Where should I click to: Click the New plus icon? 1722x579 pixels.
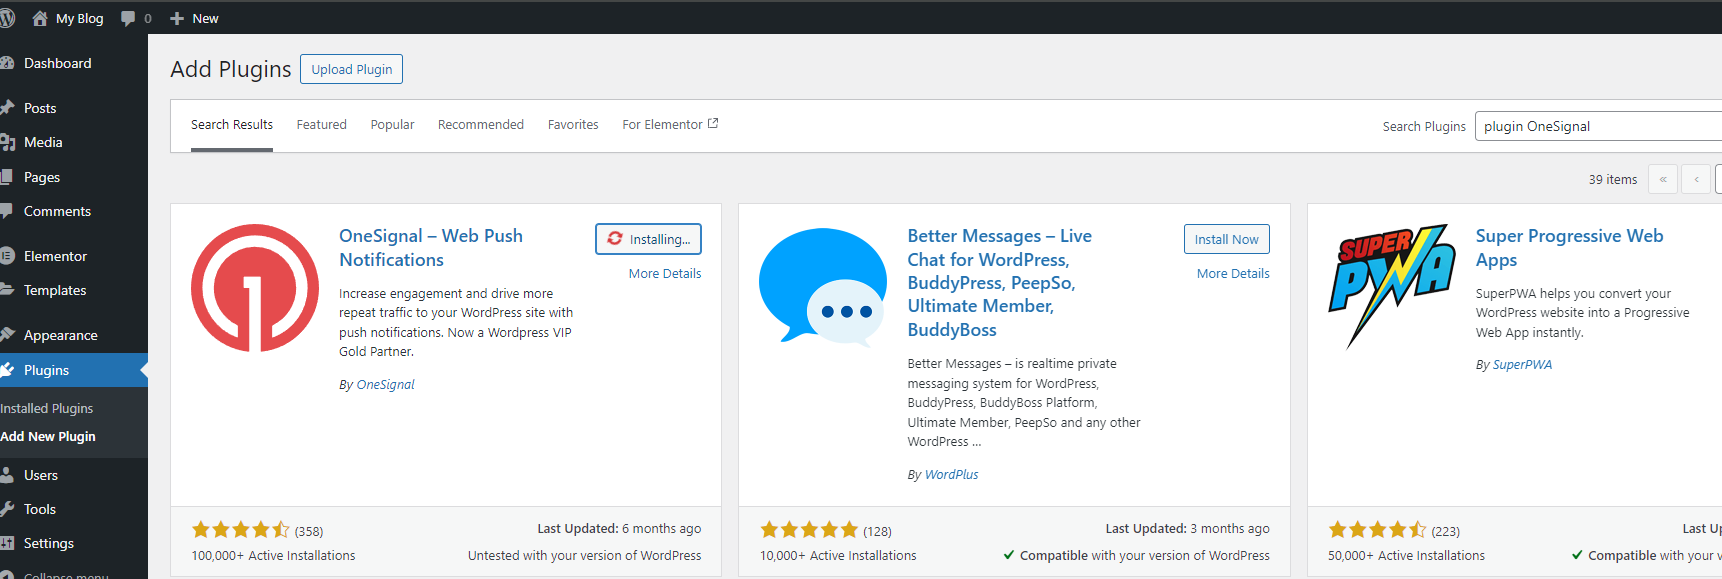point(177,18)
